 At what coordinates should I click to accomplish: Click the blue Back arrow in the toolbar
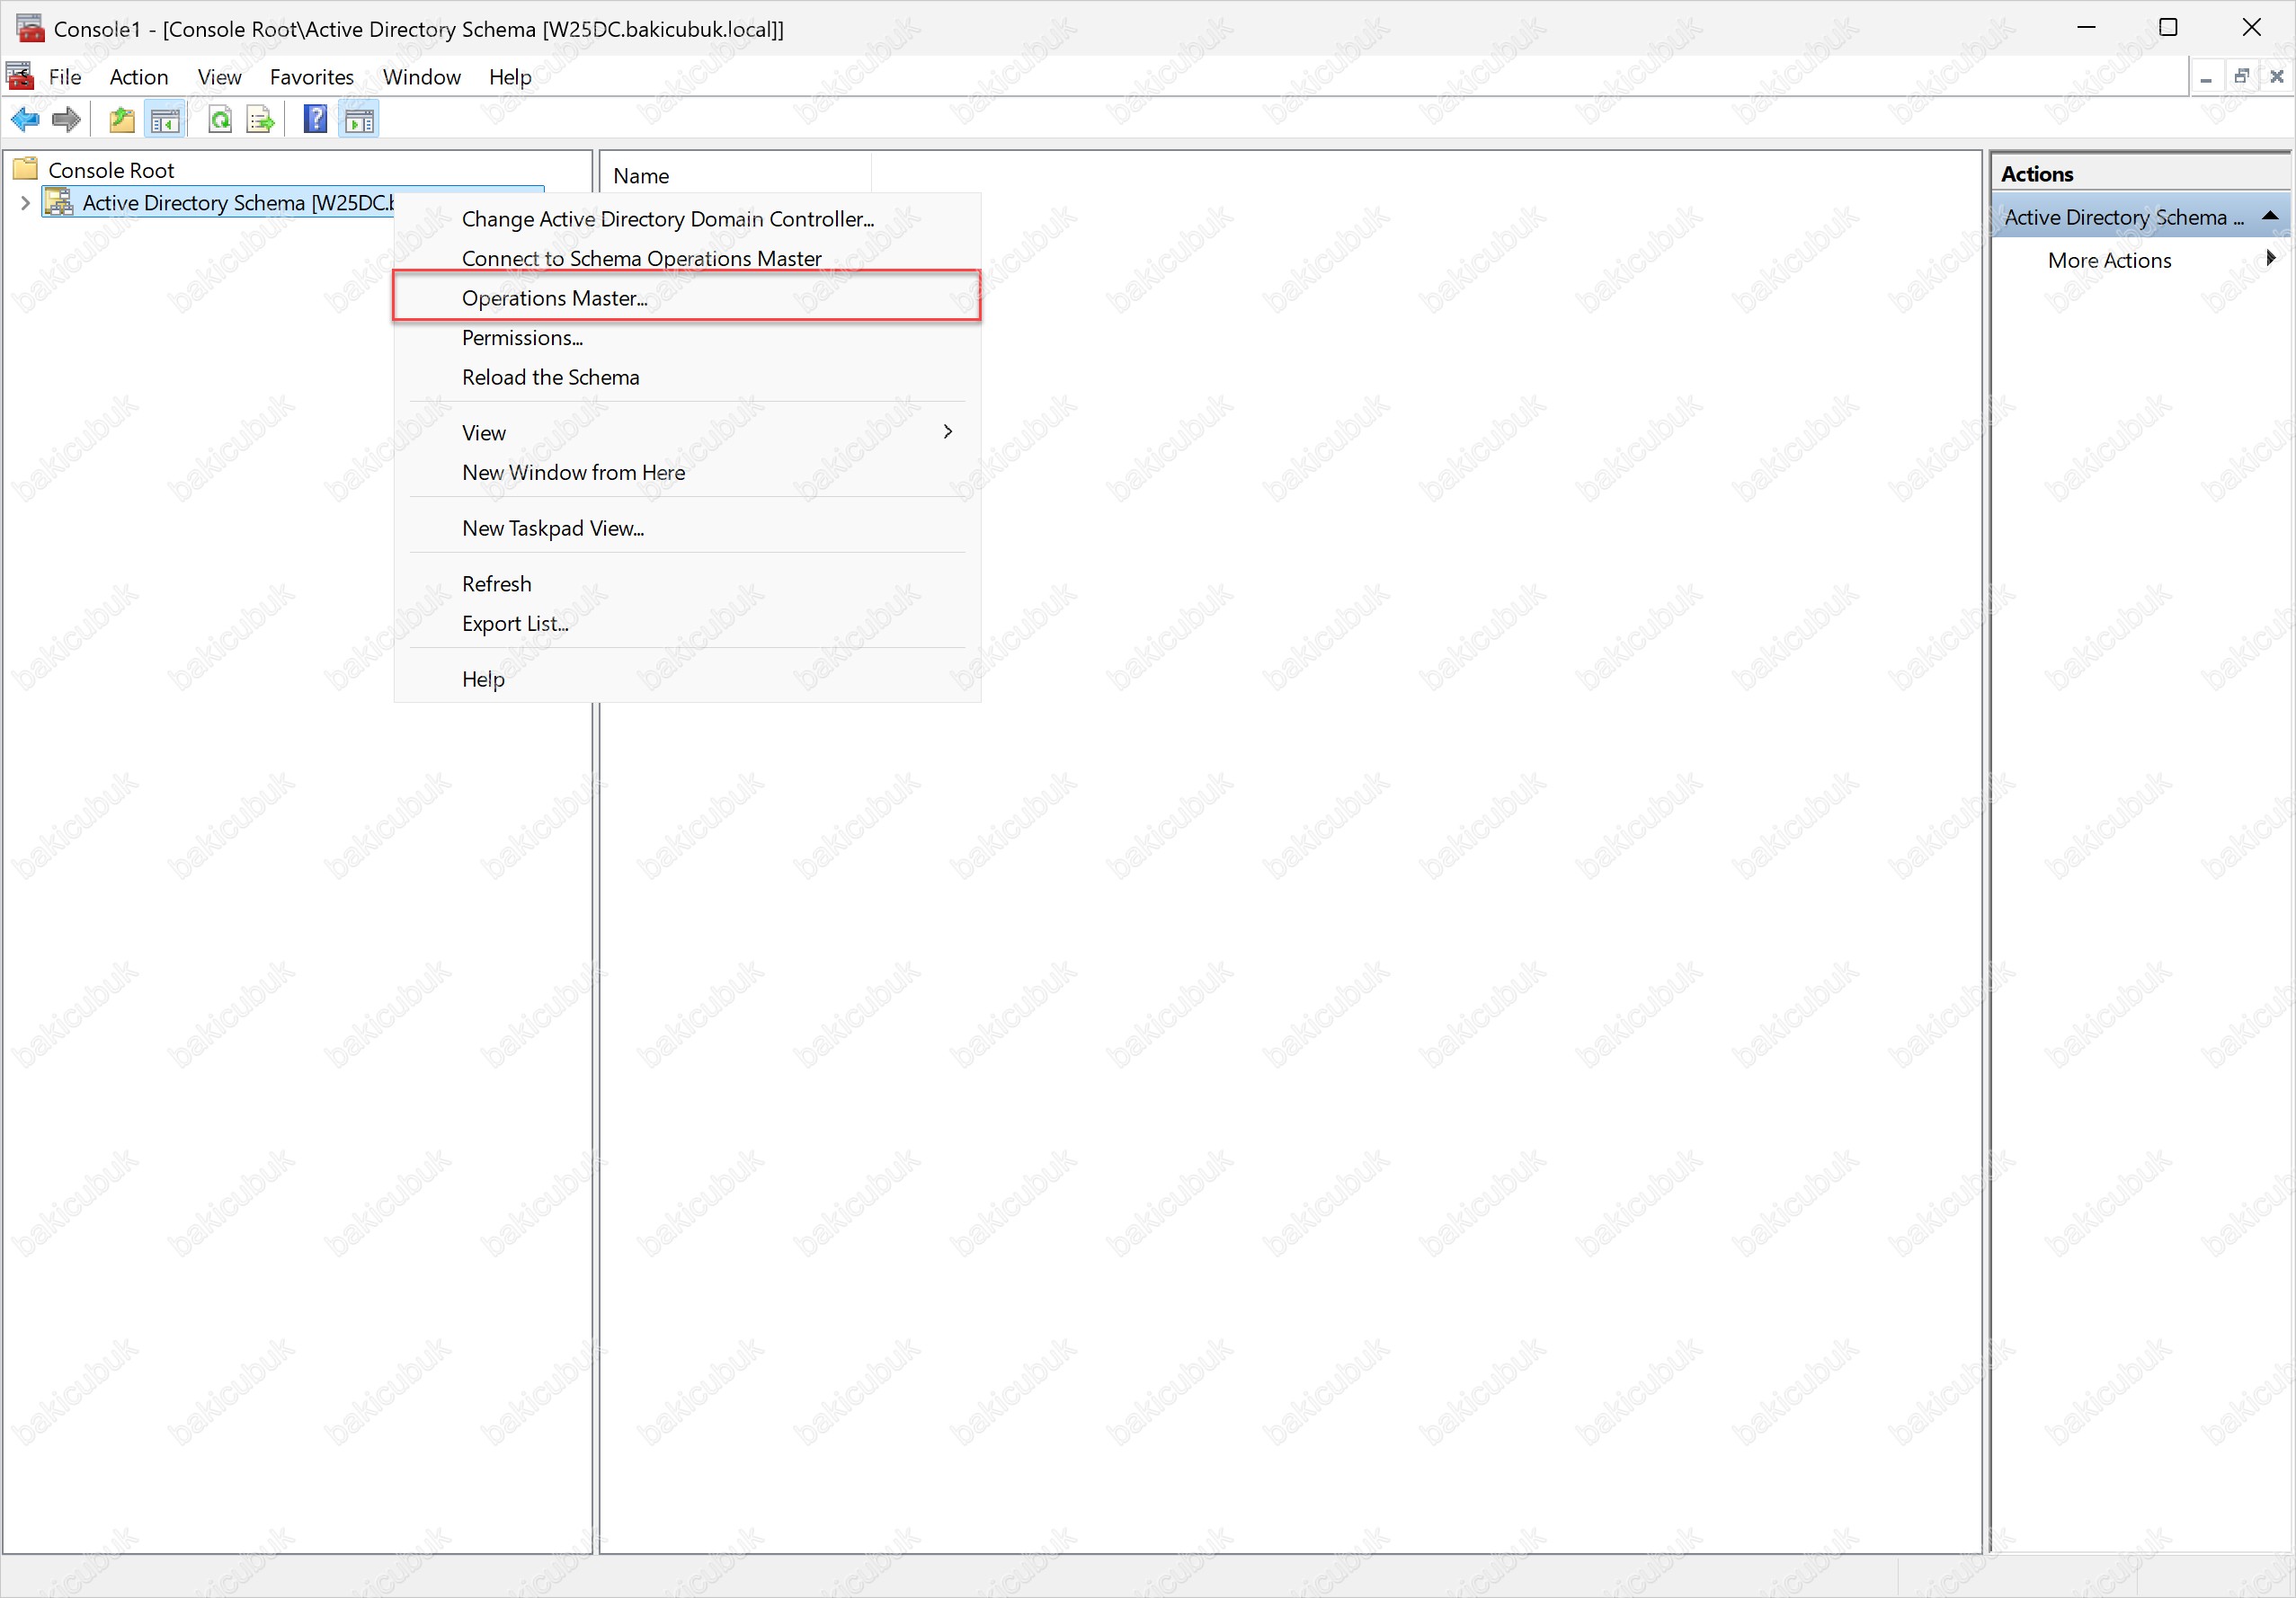[25, 120]
